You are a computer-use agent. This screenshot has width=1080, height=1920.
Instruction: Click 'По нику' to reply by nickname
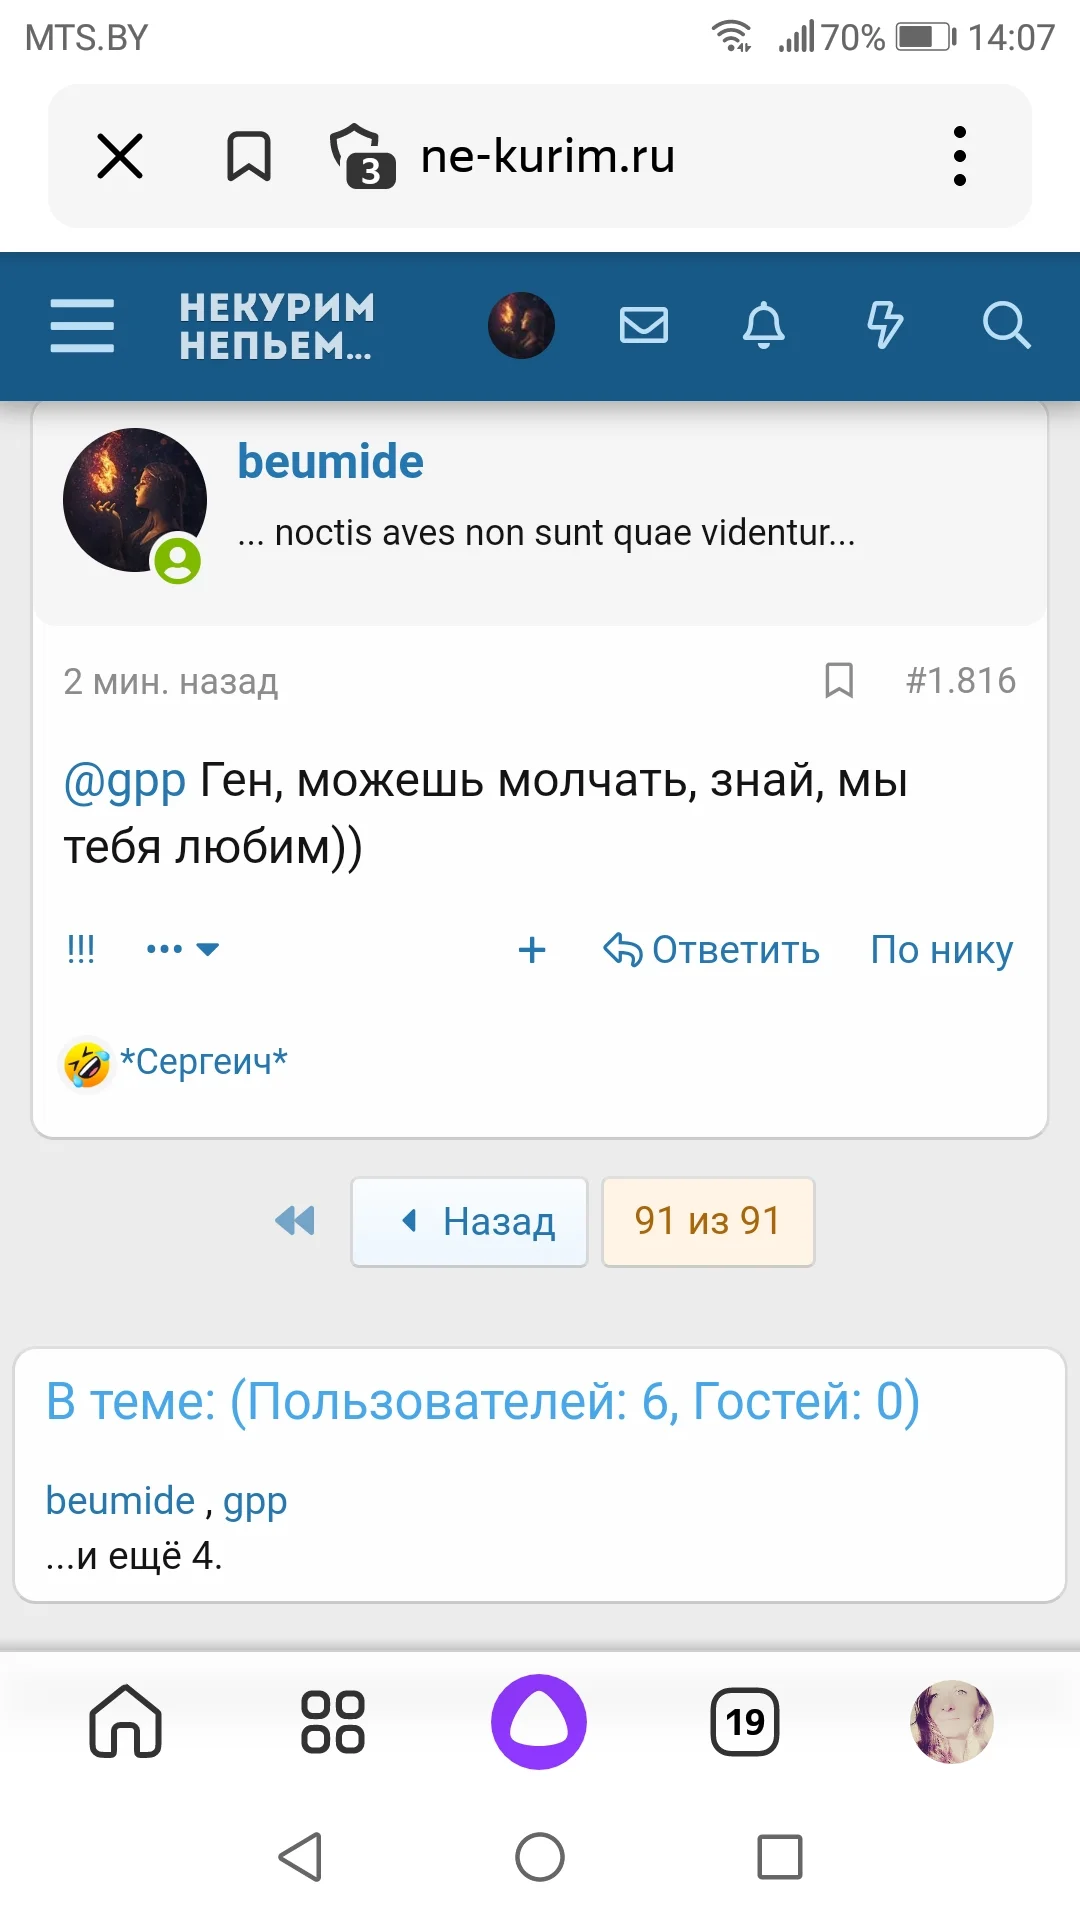click(x=940, y=950)
